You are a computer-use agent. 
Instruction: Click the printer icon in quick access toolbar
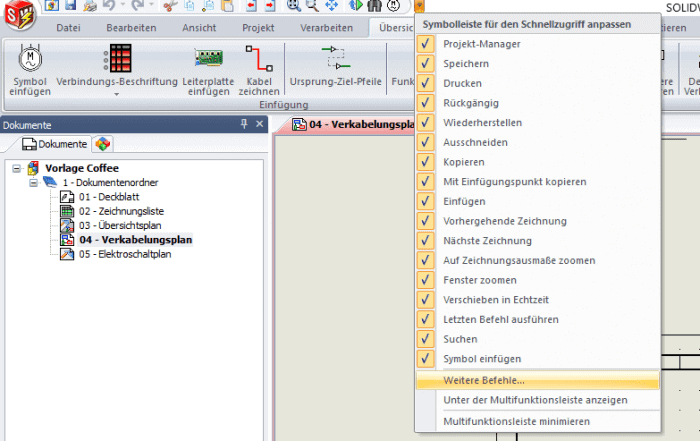(90, 5)
